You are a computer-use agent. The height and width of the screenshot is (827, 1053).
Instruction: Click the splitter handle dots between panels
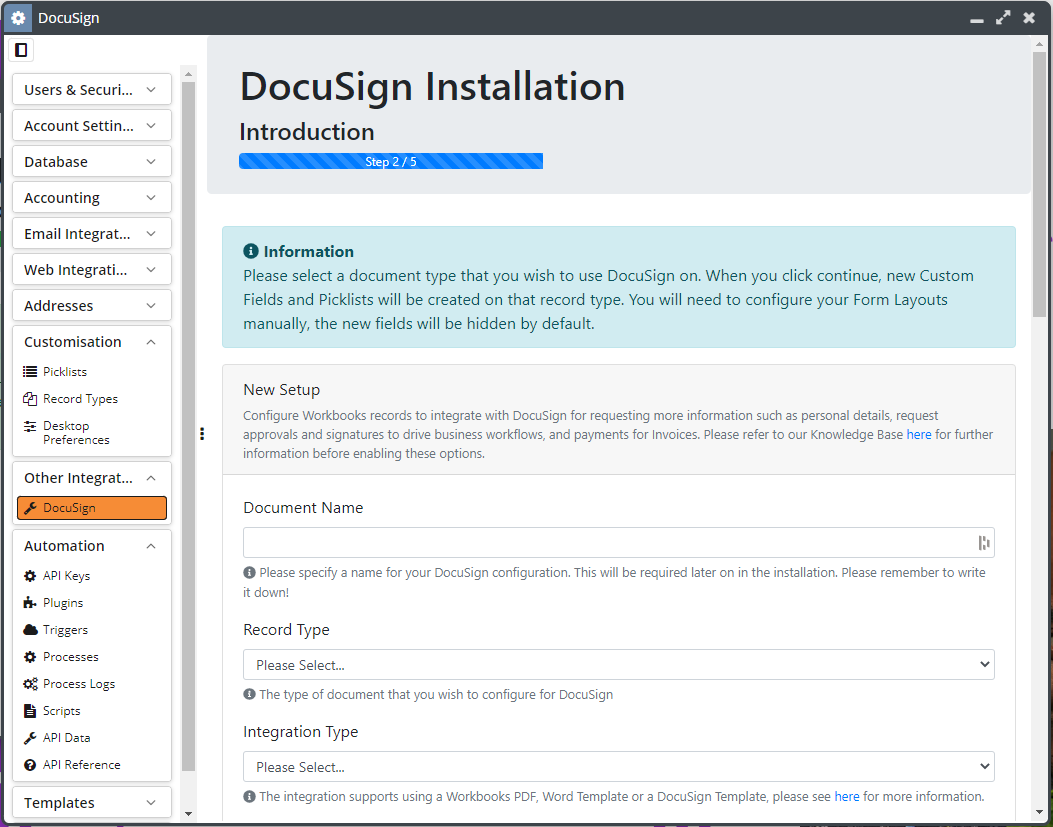(x=202, y=434)
